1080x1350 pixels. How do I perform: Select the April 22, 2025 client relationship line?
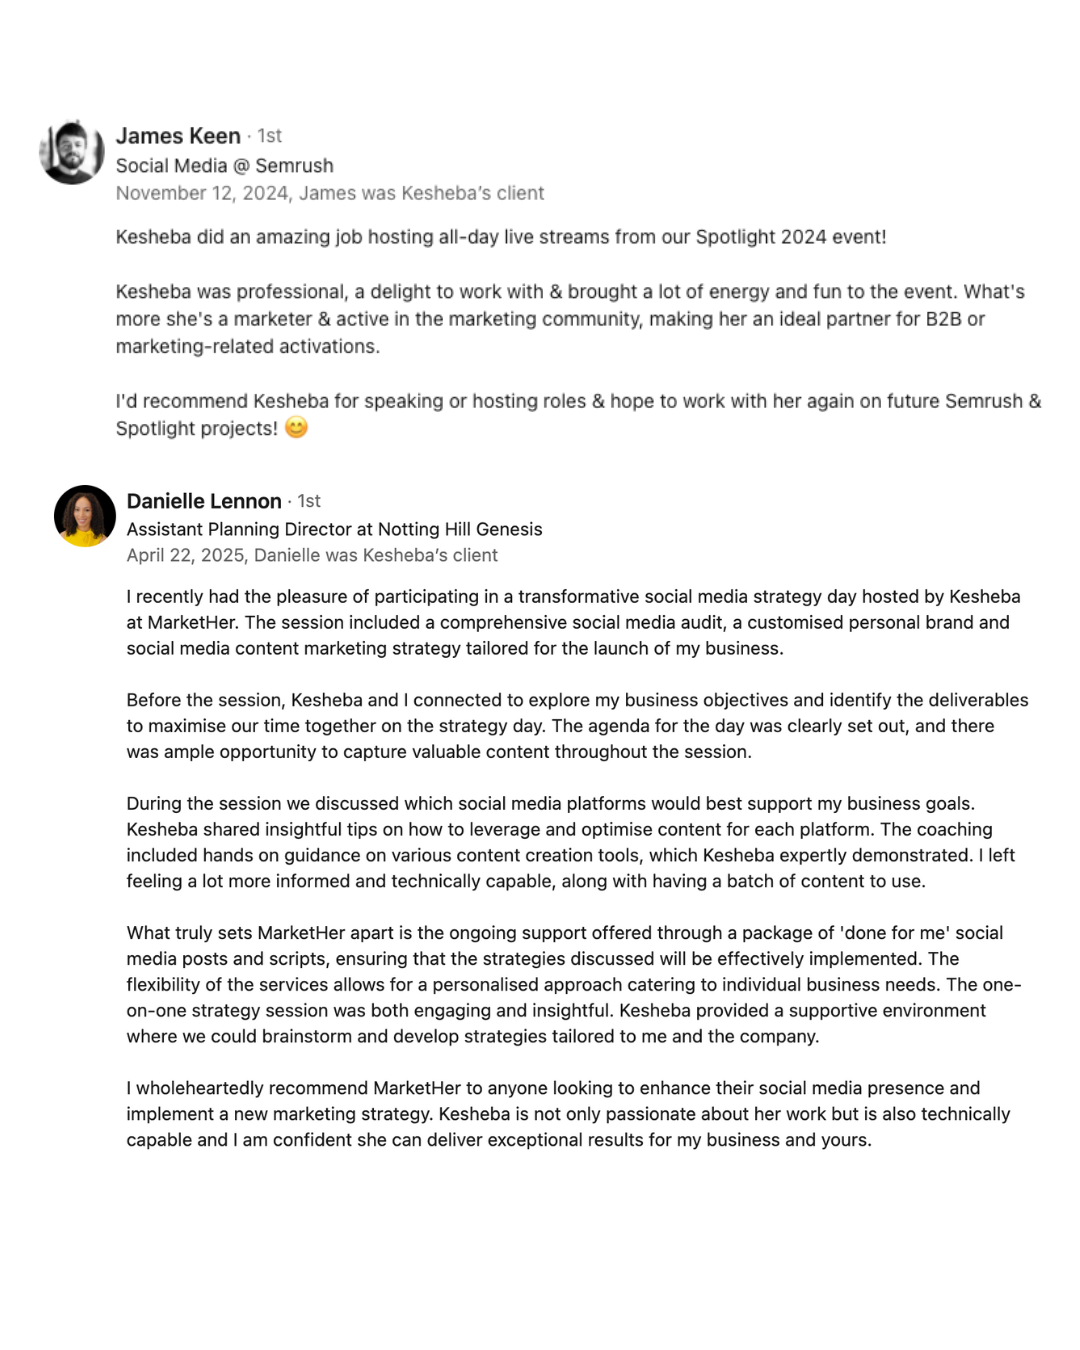click(x=312, y=555)
